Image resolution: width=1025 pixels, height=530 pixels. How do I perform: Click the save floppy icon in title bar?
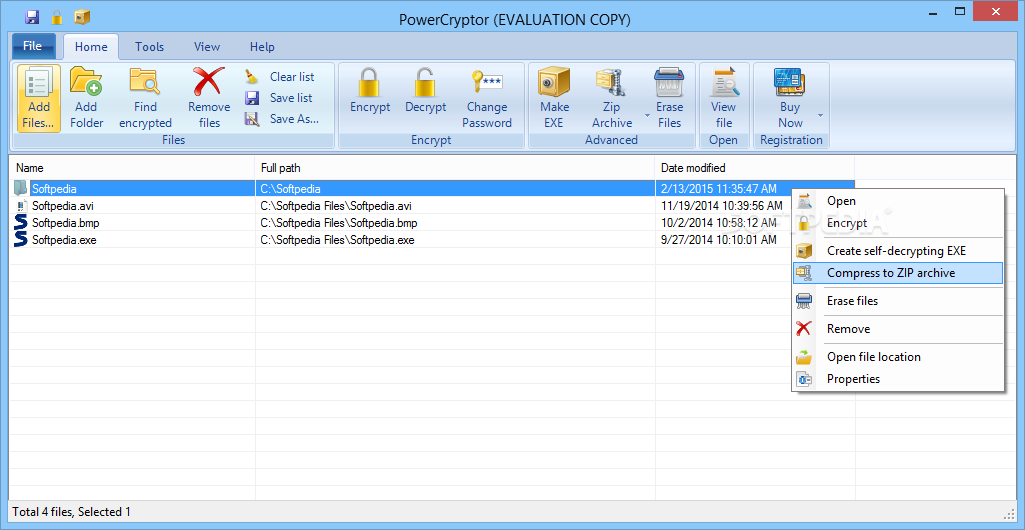coord(33,17)
